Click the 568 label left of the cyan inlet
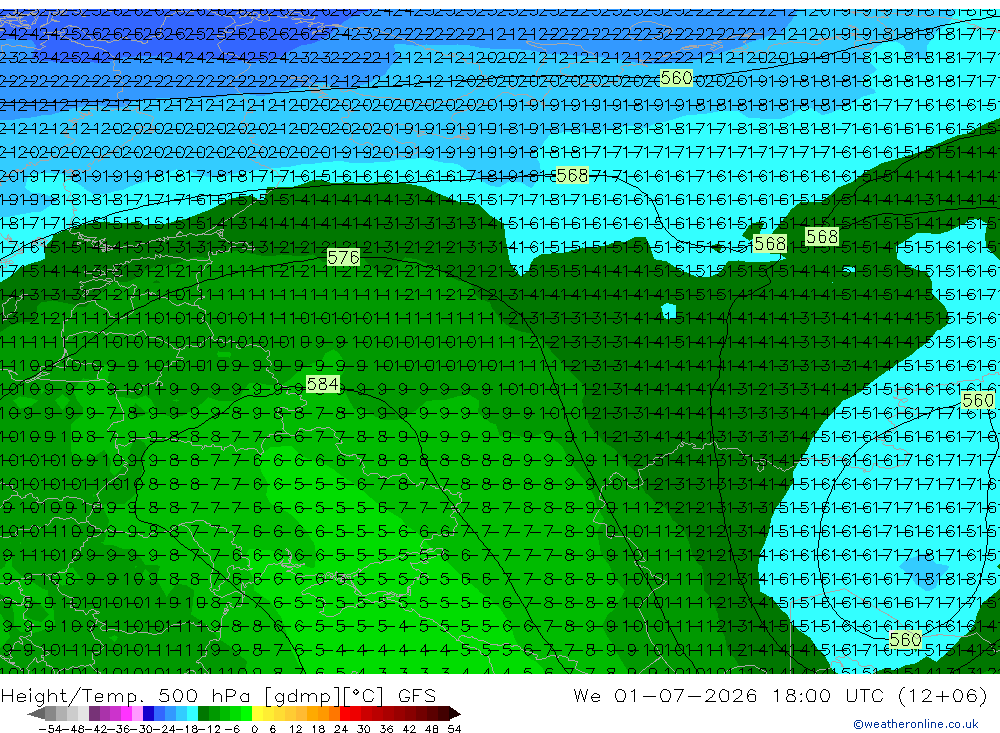This screenshot has height=733, width=1000. pyautogui.click(x=572, y=175)
